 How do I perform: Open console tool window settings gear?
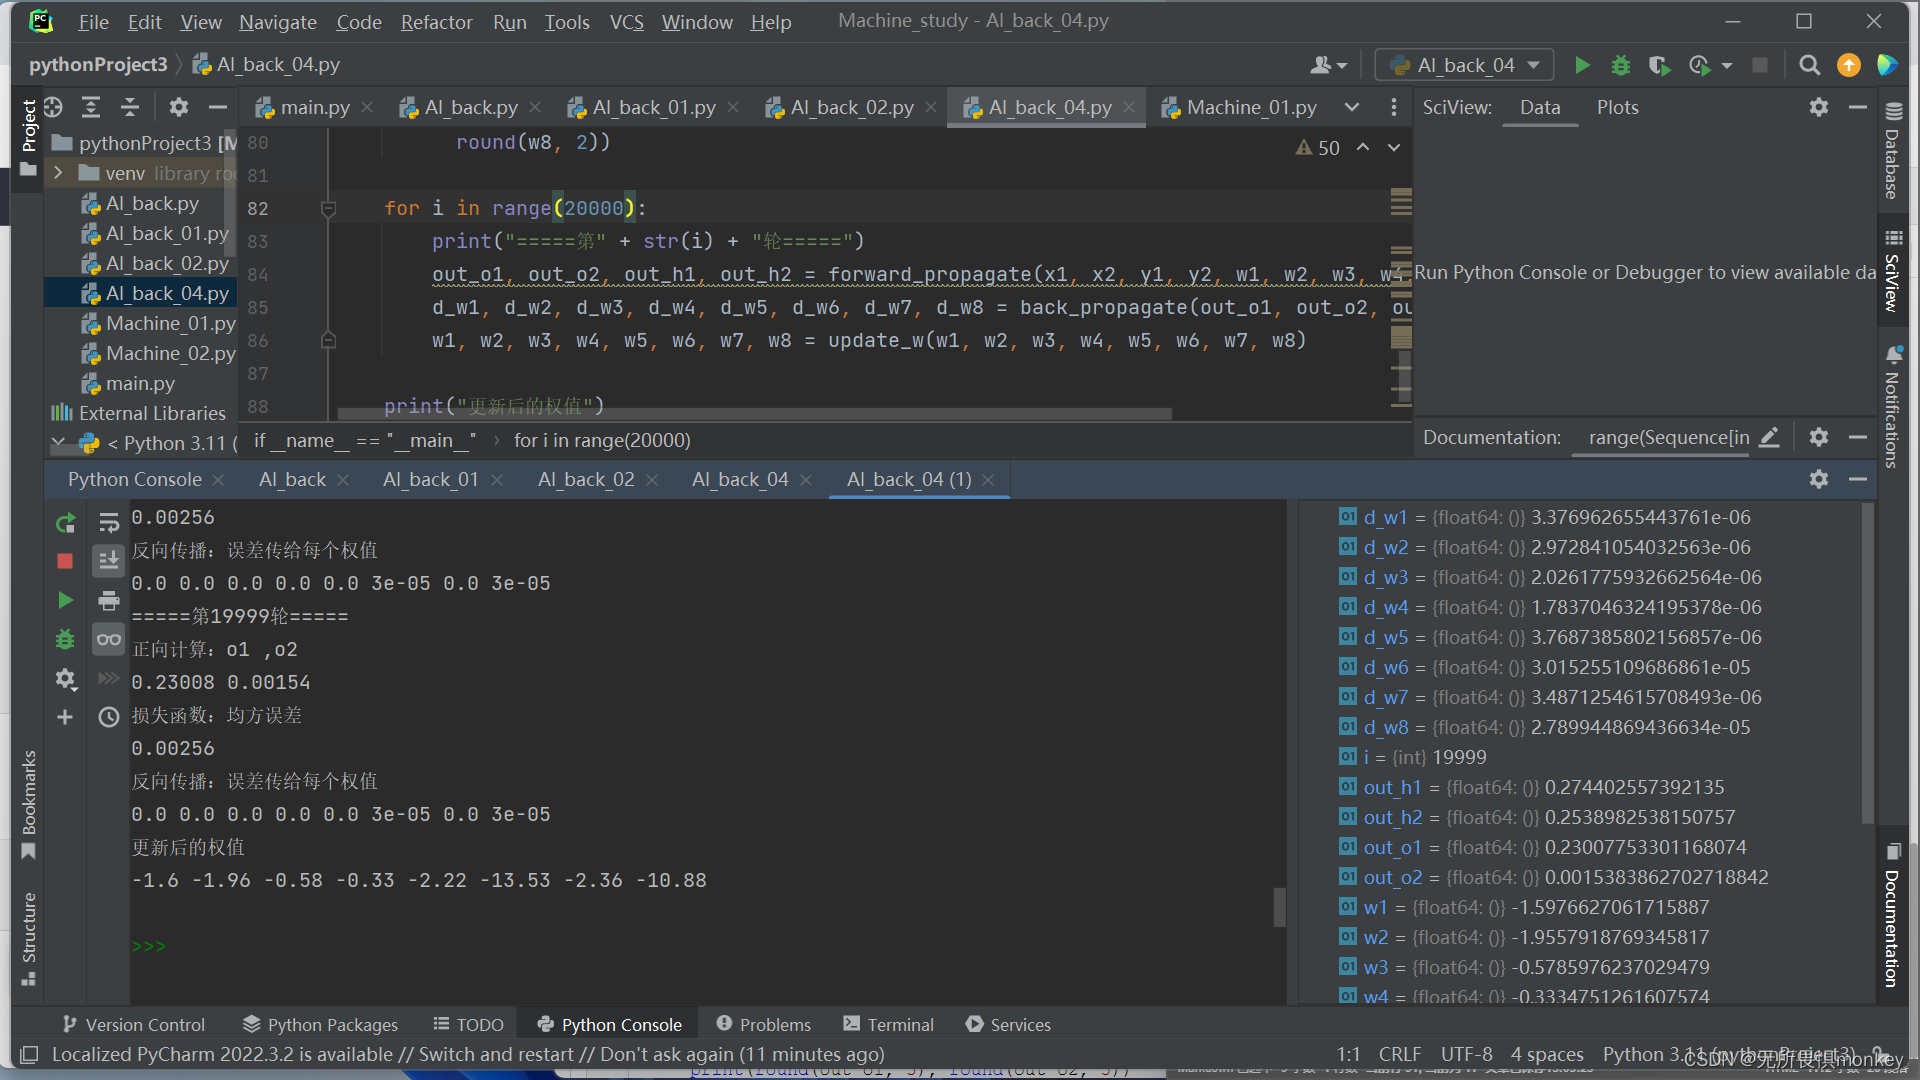1819,479
